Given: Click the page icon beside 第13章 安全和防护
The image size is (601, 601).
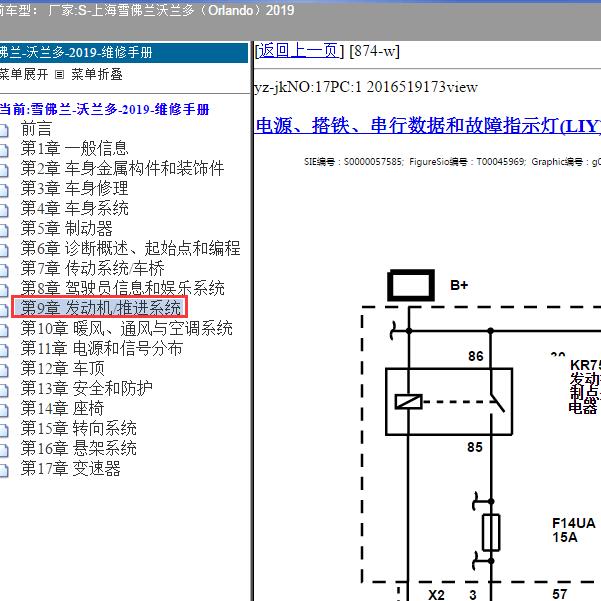Looking at the screenshot, I should [x=4, y=390].
